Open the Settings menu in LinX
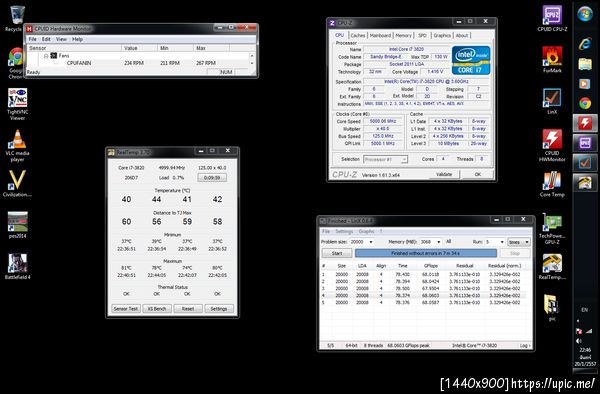600x394 pixels. 344,231
